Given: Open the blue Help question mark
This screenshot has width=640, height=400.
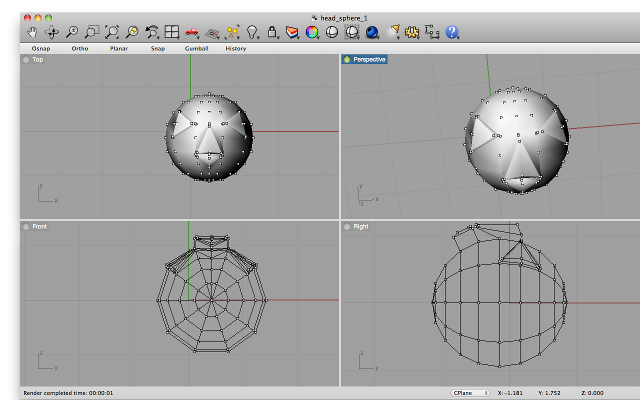Looking at the screenshot, I should pyautogui.click(x=452, y=32).
